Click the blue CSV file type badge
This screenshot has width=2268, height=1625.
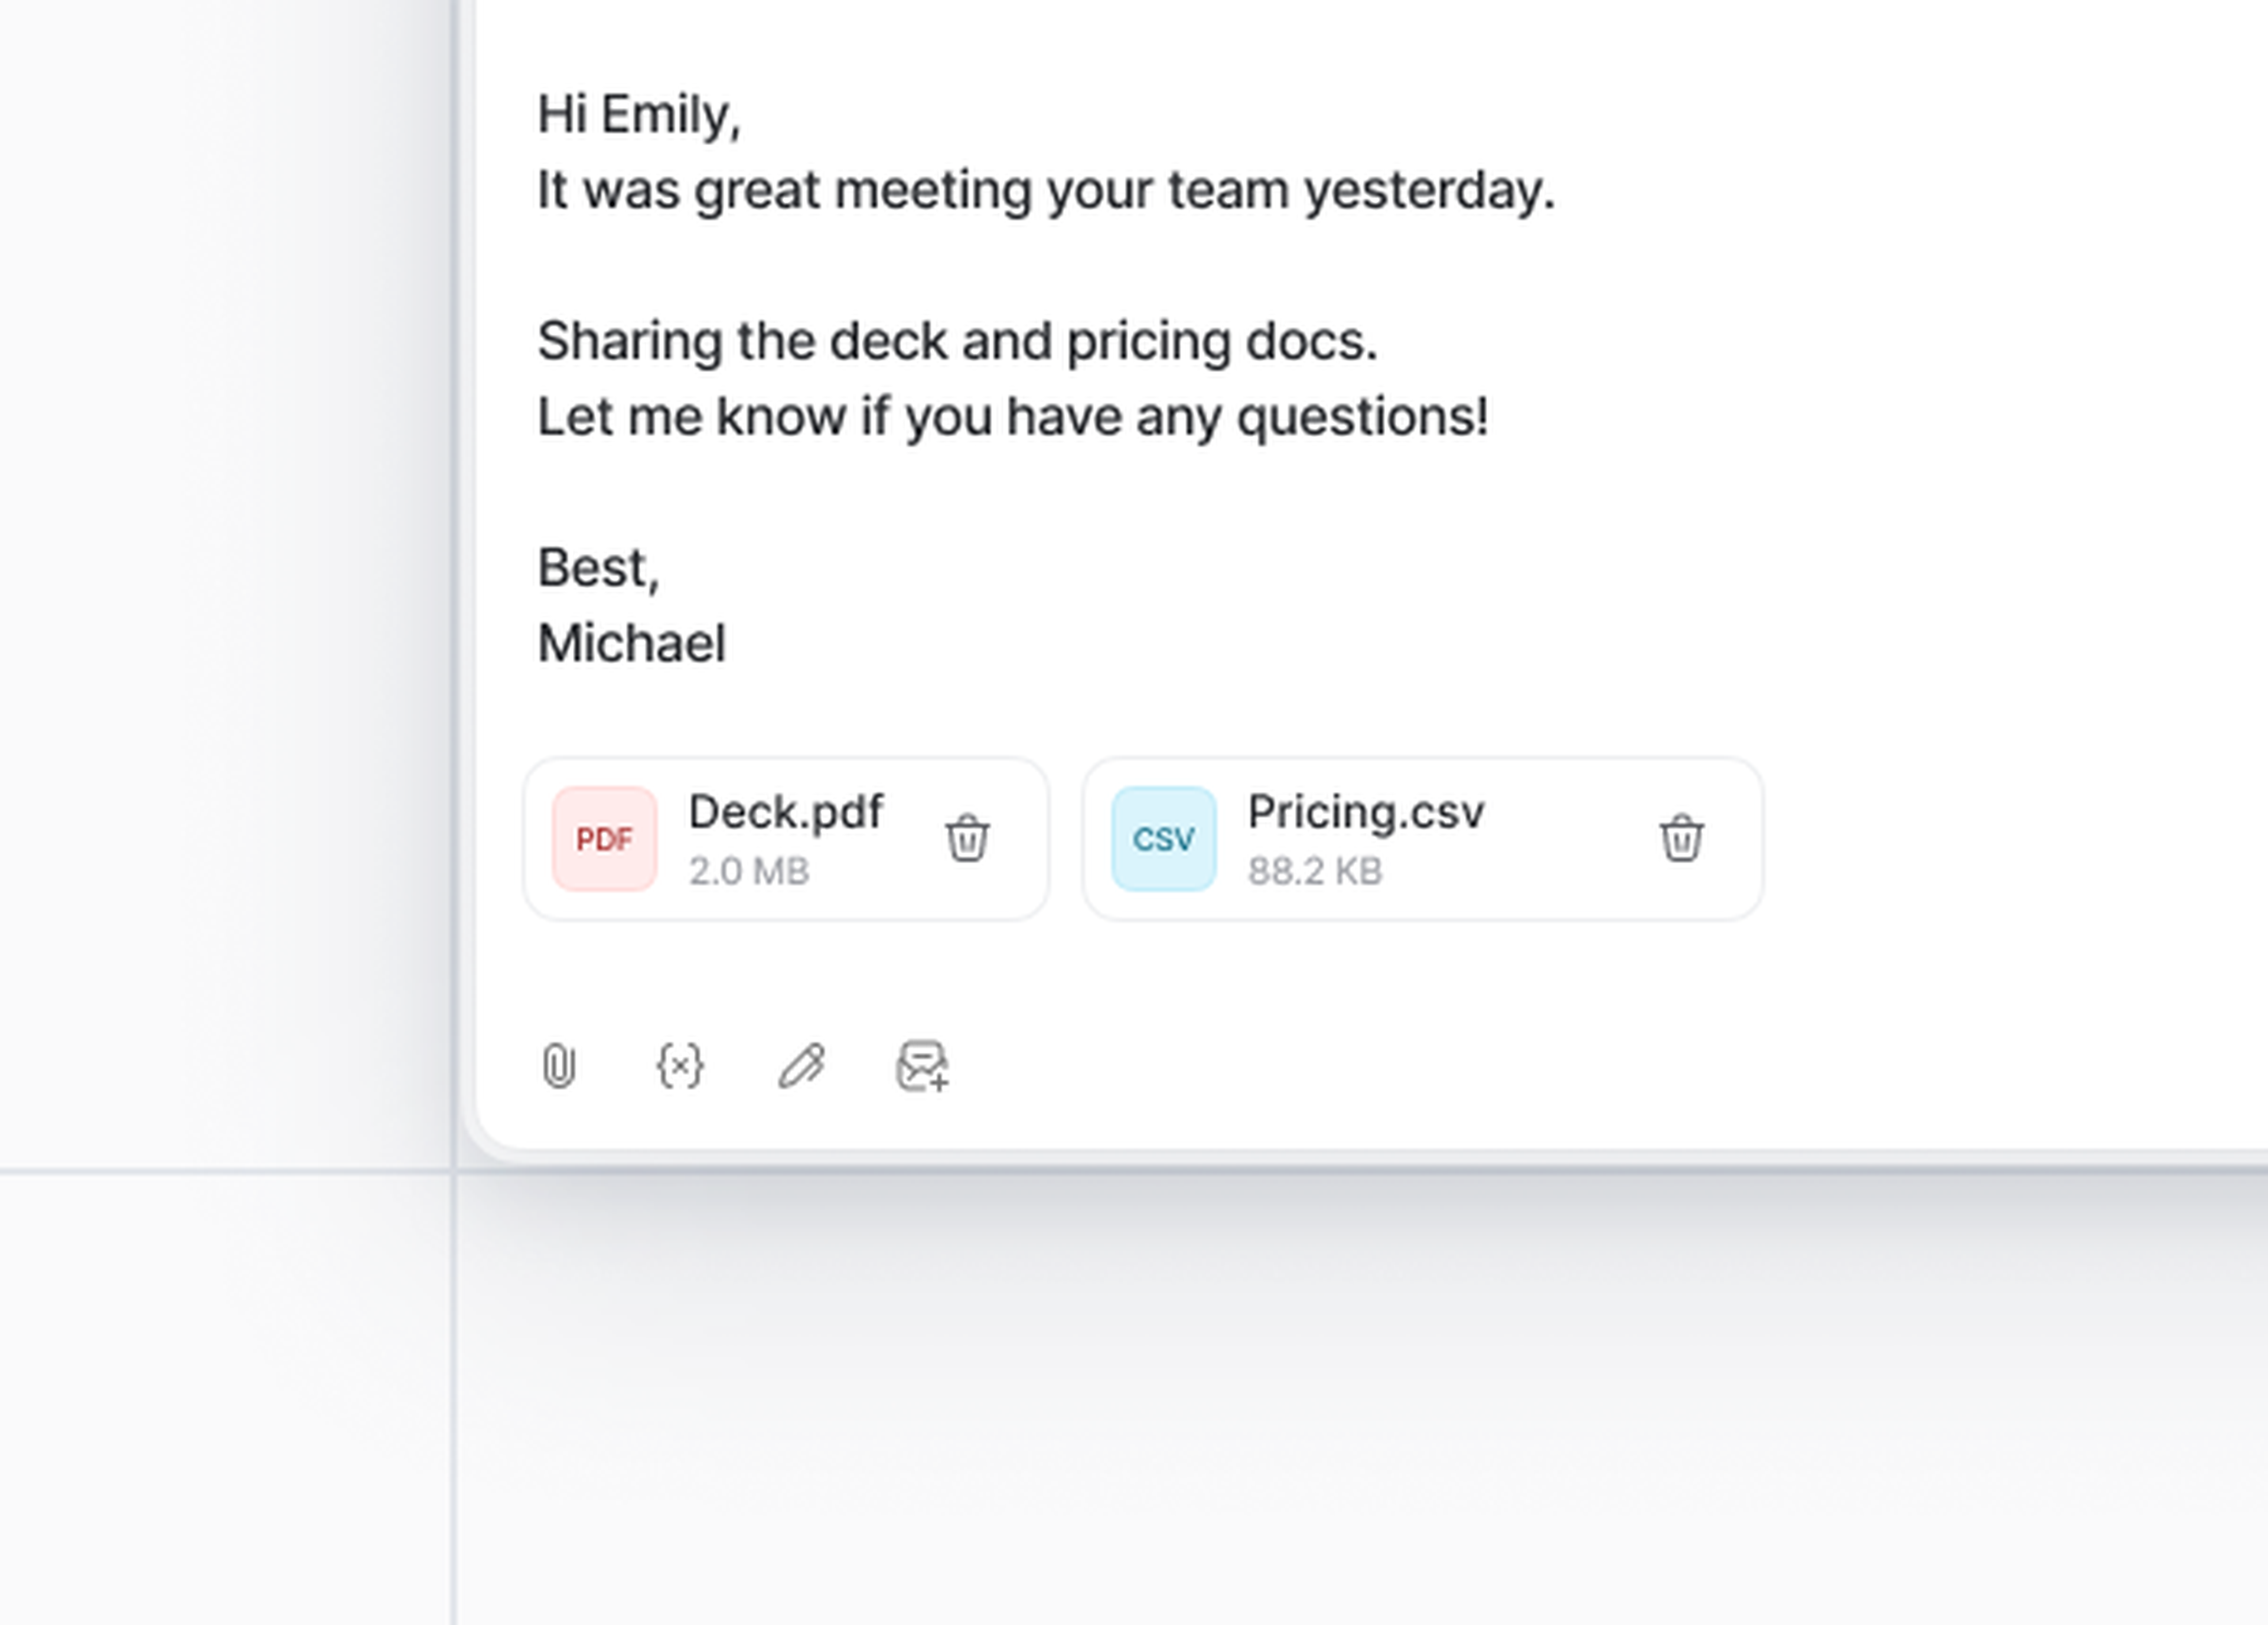[1164, 838]
